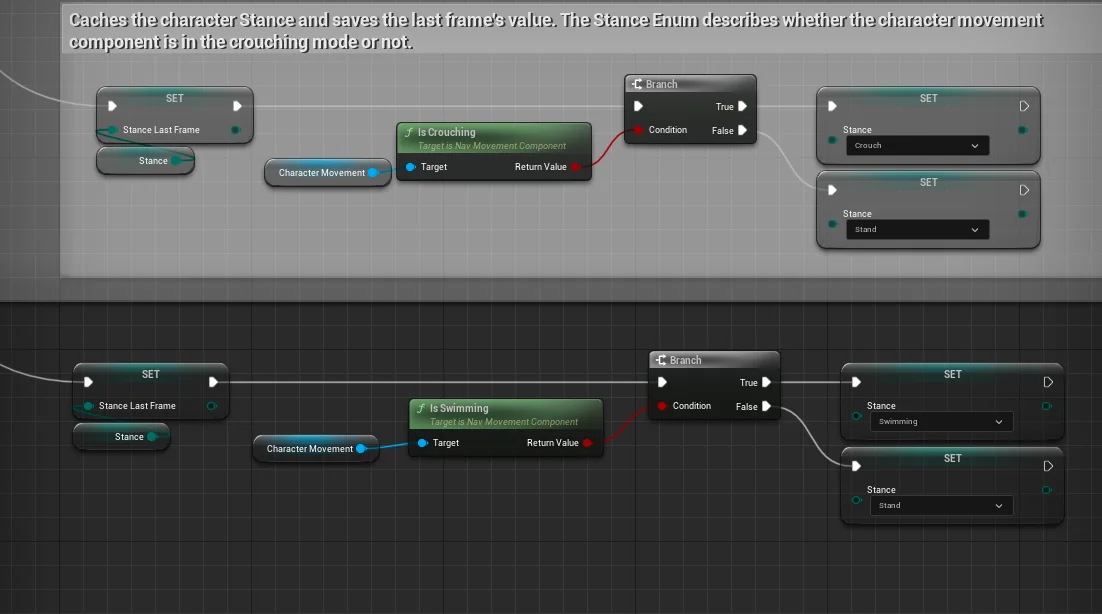Screen dimensions: 1102x614
Task: Click the Return Value pin on Is Crouching
Action: (x=576, y=166)
